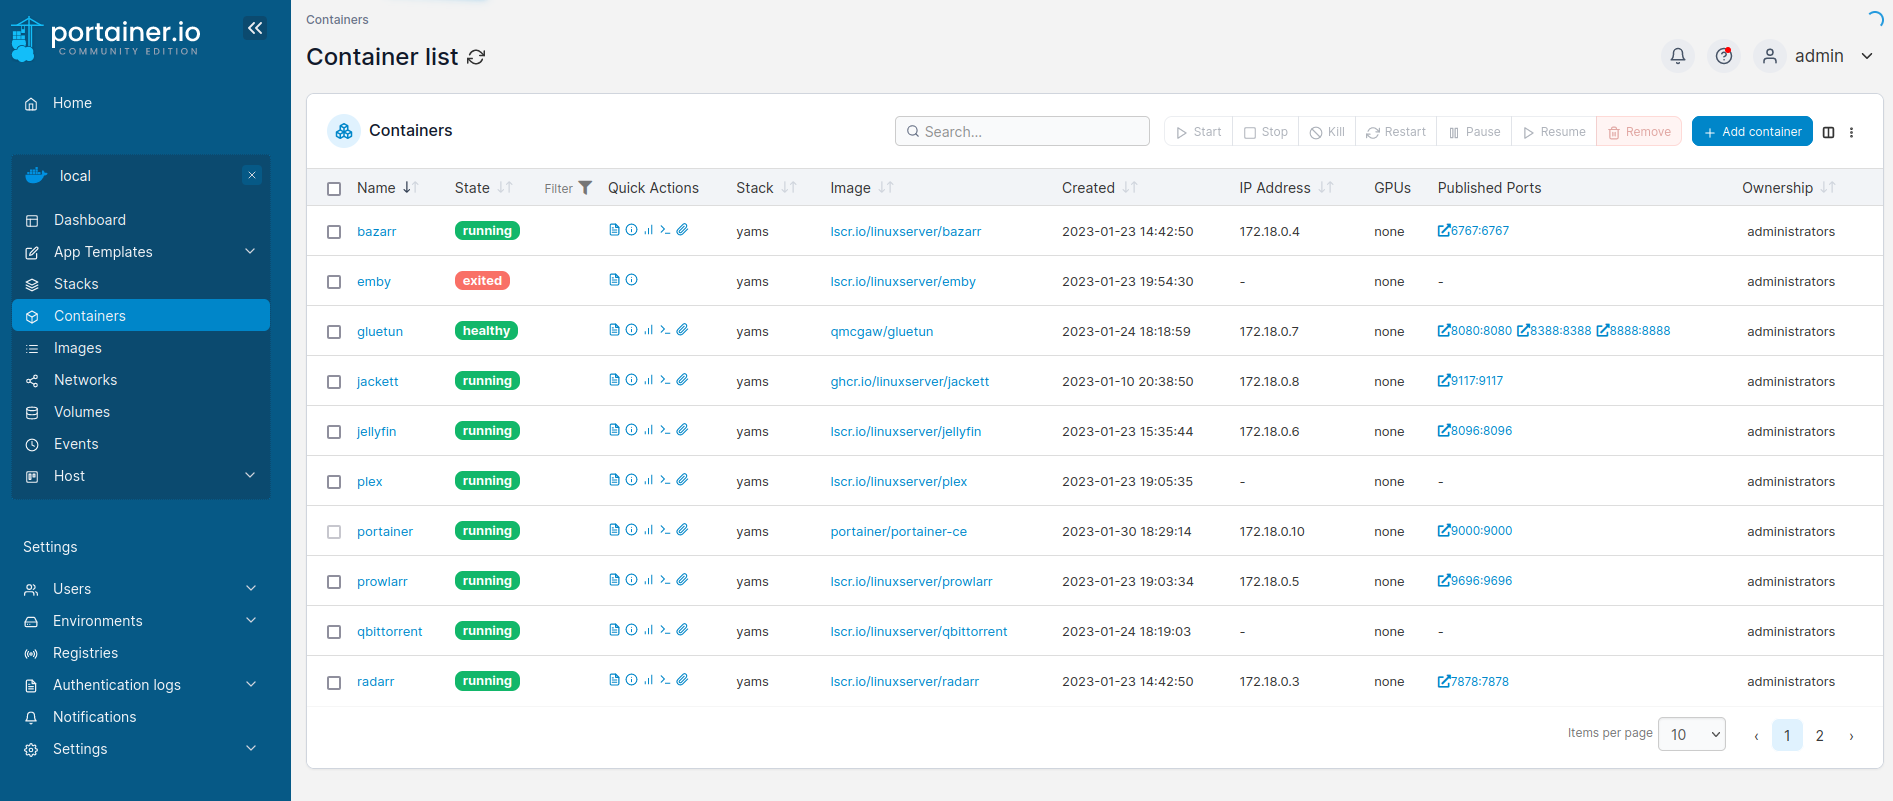Open the table columns toggle icon
This screenshot has height=801, width=1893.
pos(1828,132)
